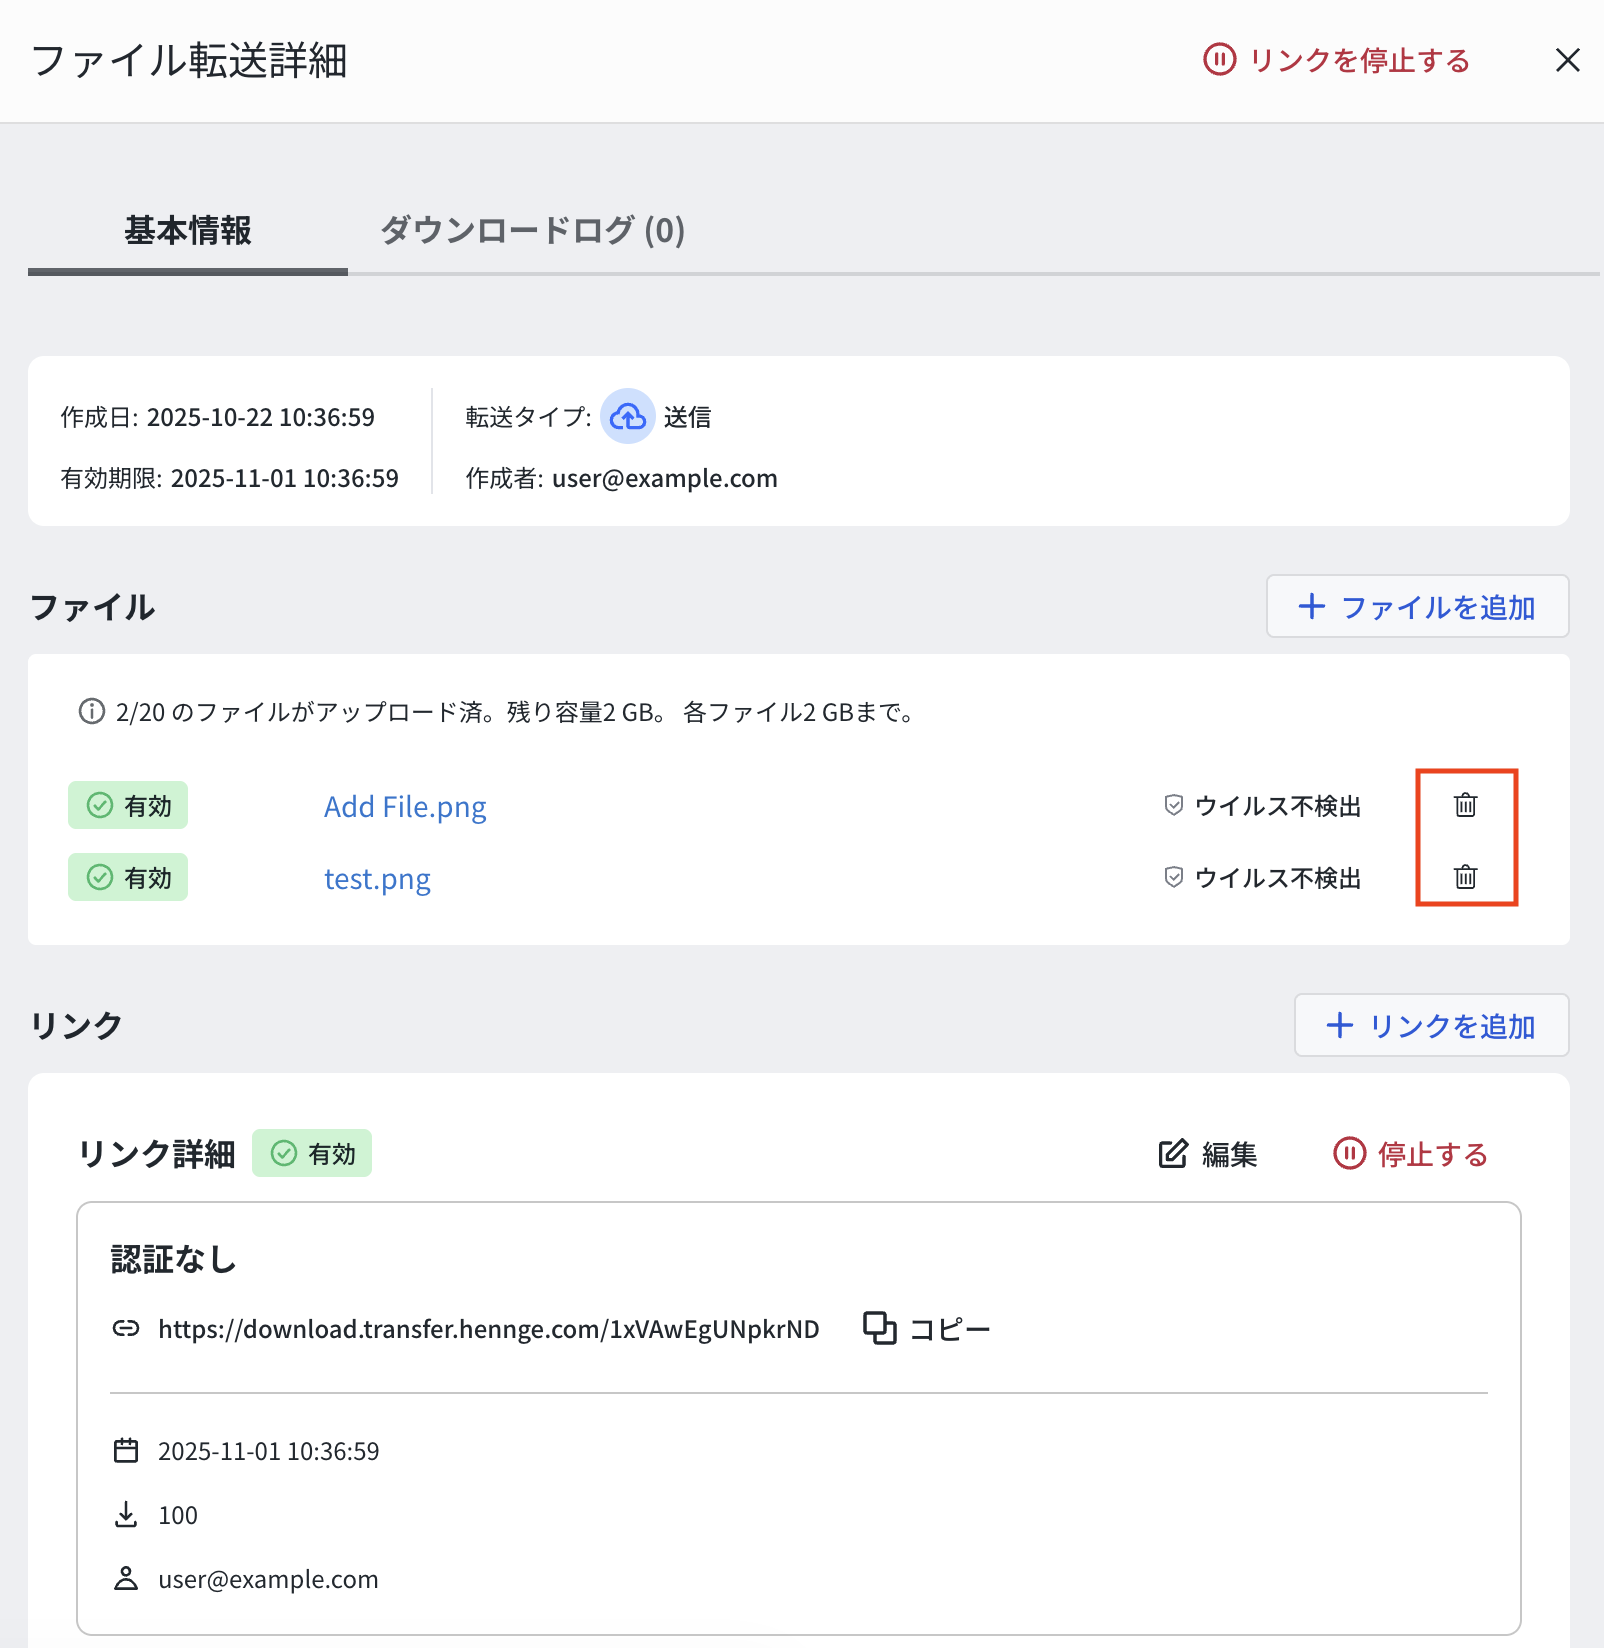
Task: Click the リンクを追加 button
Action: (x=1431, y=1025)
